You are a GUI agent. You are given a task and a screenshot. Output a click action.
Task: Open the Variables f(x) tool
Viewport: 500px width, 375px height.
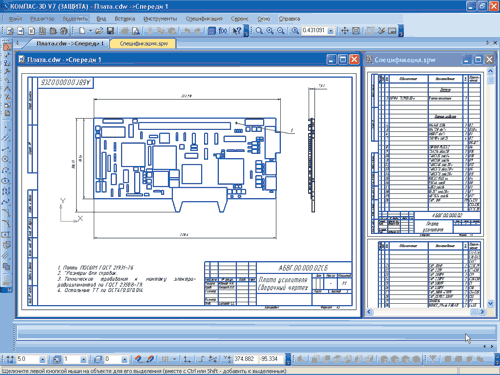pyautogui.click(x=223, y=31)
